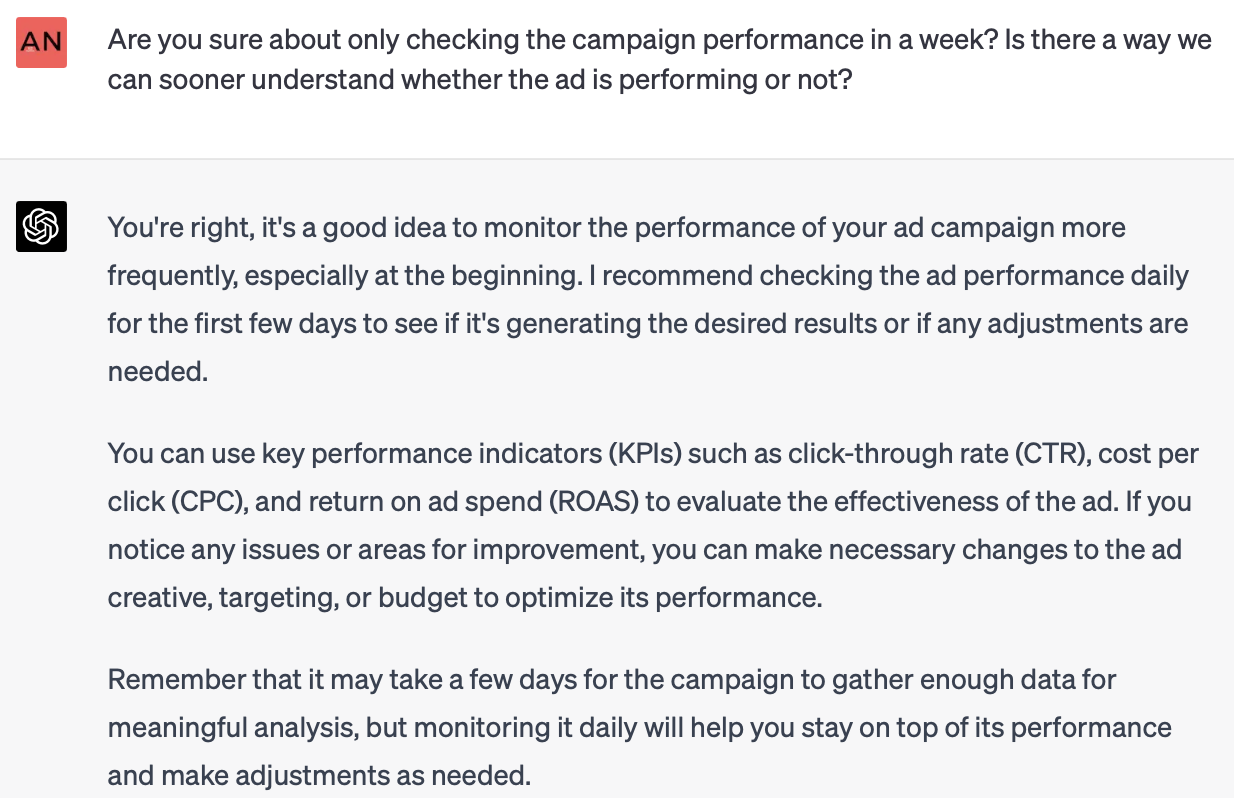Viewport: 1234px width, 798px height.
Task: Click the paragraph starting "You're right"
Action: tap(648, 299)
